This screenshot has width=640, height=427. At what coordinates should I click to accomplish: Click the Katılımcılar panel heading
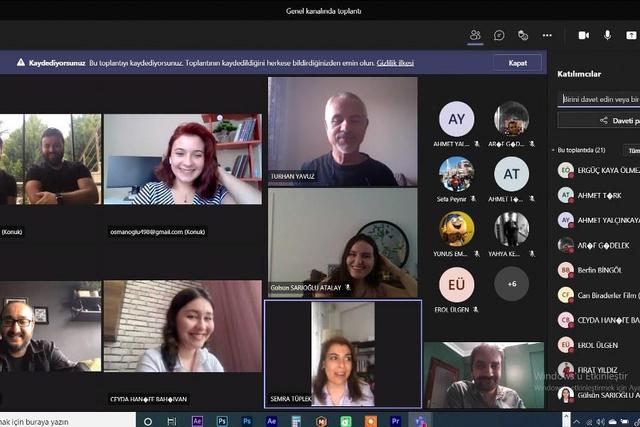coord(579,74)
